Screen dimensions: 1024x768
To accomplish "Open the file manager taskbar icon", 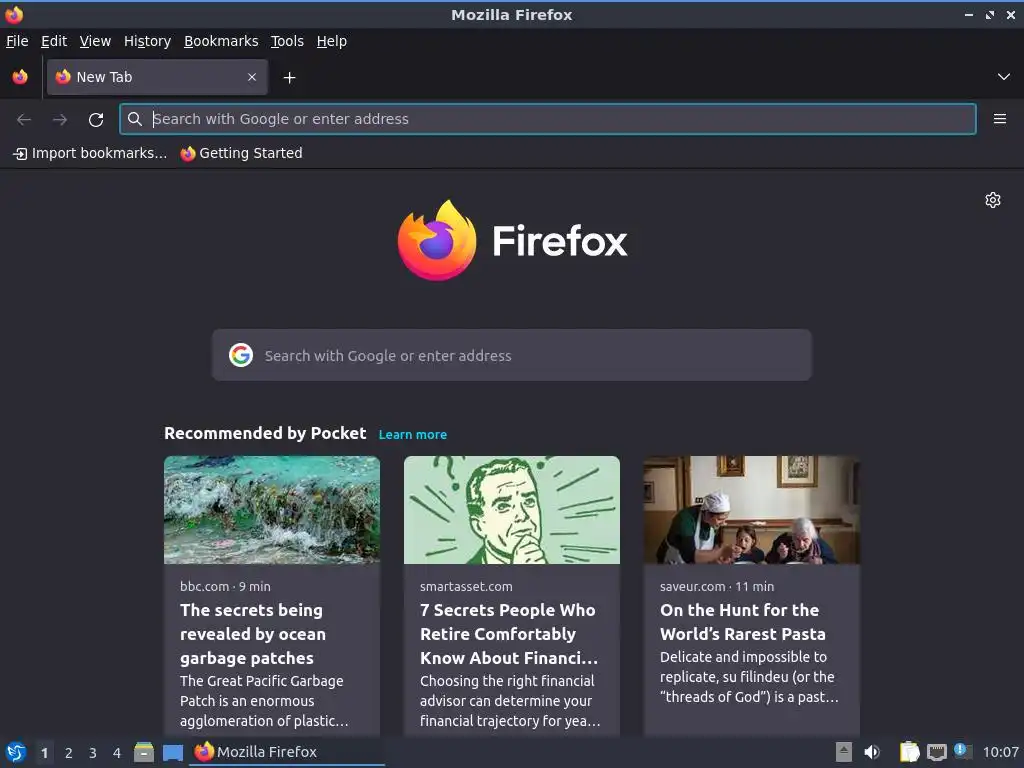I will point(144,752).
